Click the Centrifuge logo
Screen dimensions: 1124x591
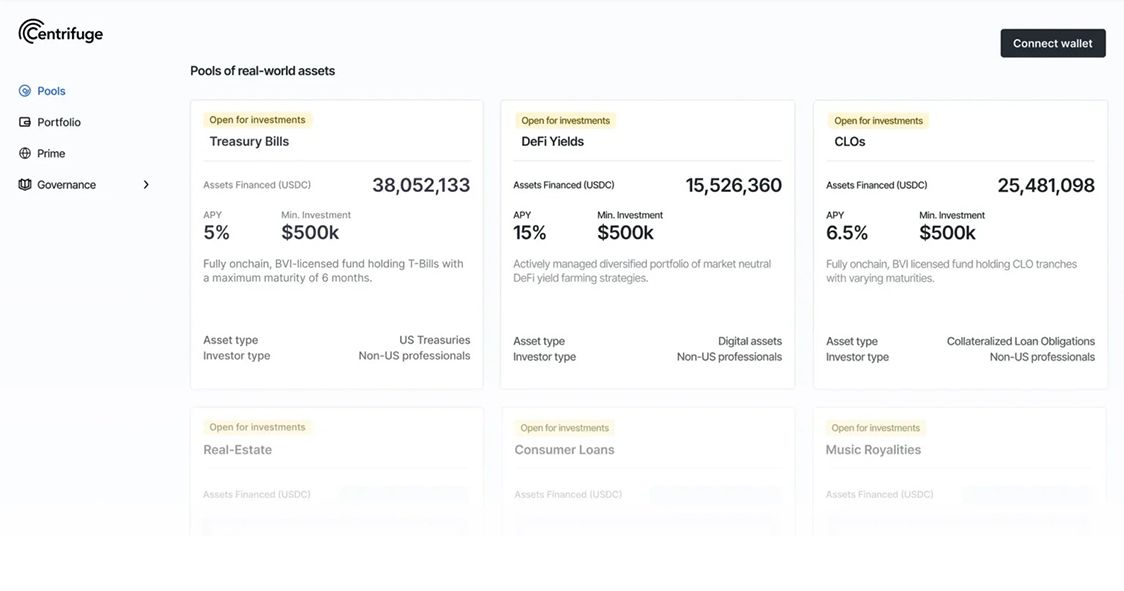point(59,31)
